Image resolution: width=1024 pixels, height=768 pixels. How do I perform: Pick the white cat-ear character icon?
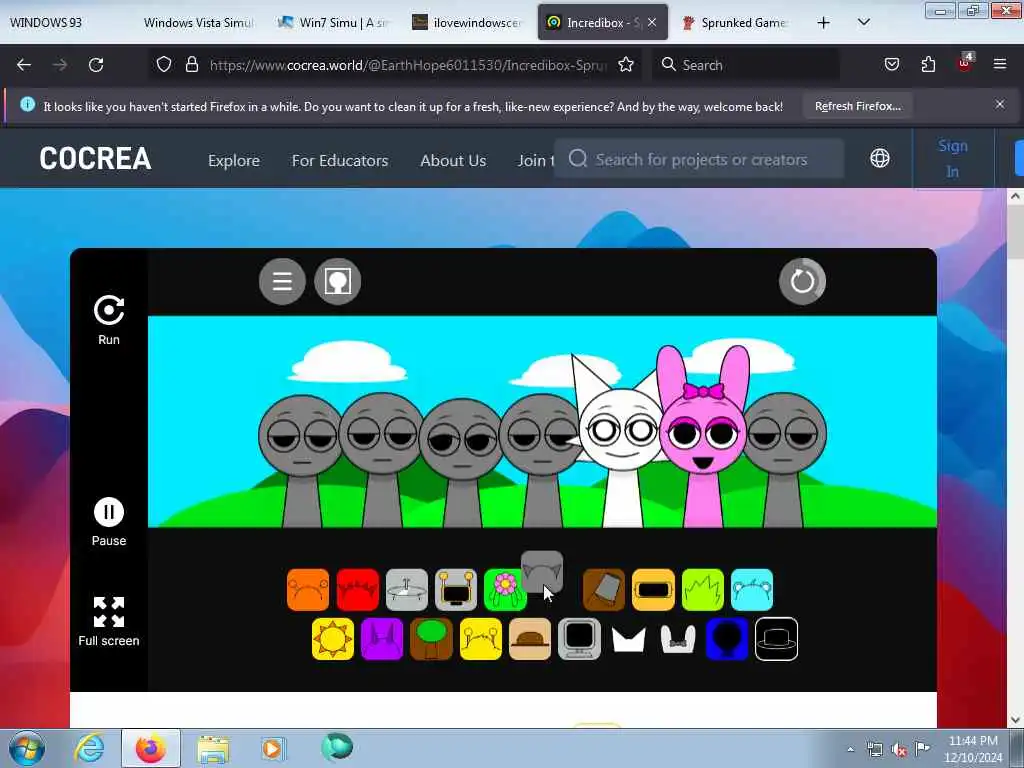[628, 639]
